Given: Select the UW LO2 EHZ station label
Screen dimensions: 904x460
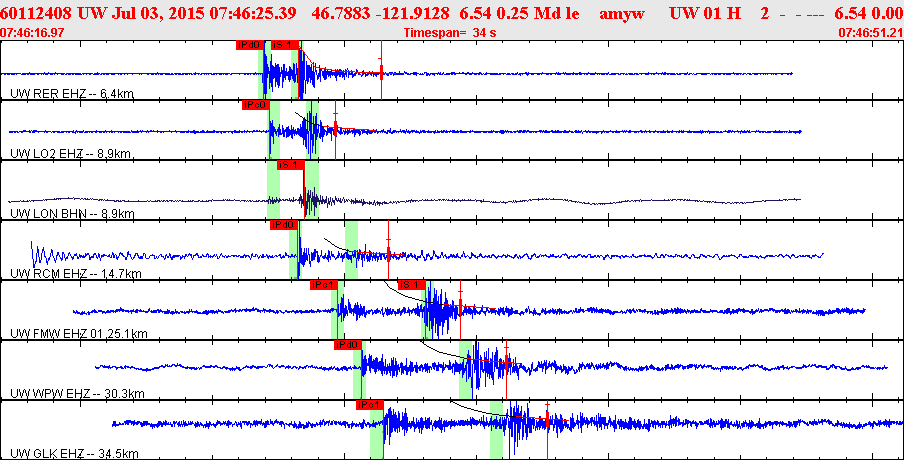Looking at the screenshot, I should [71, 154].
